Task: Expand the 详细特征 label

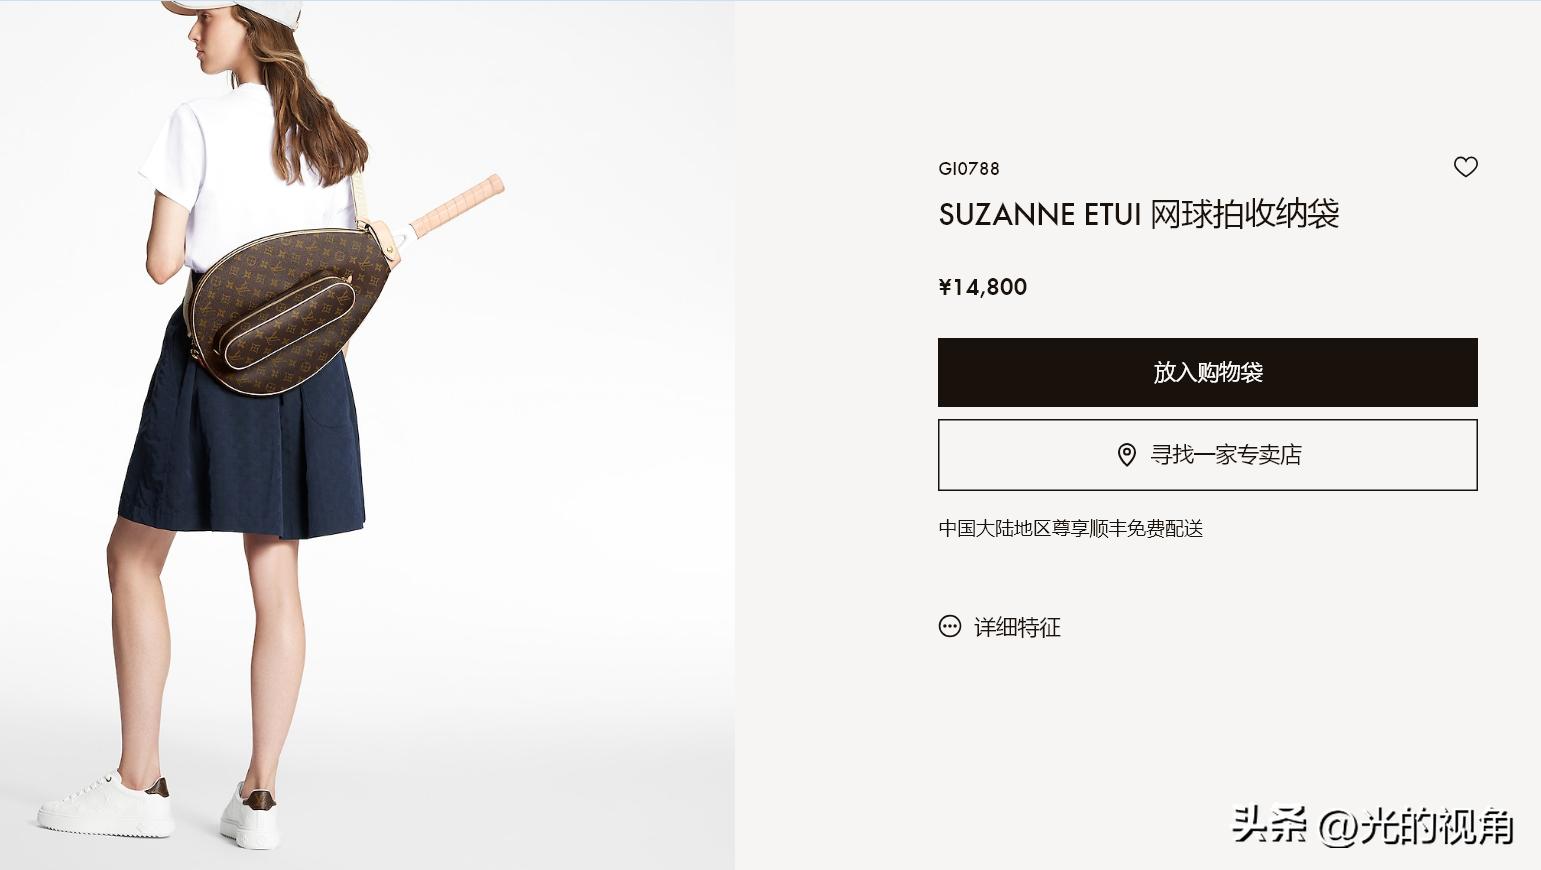Action: (x=1017, y=627)
